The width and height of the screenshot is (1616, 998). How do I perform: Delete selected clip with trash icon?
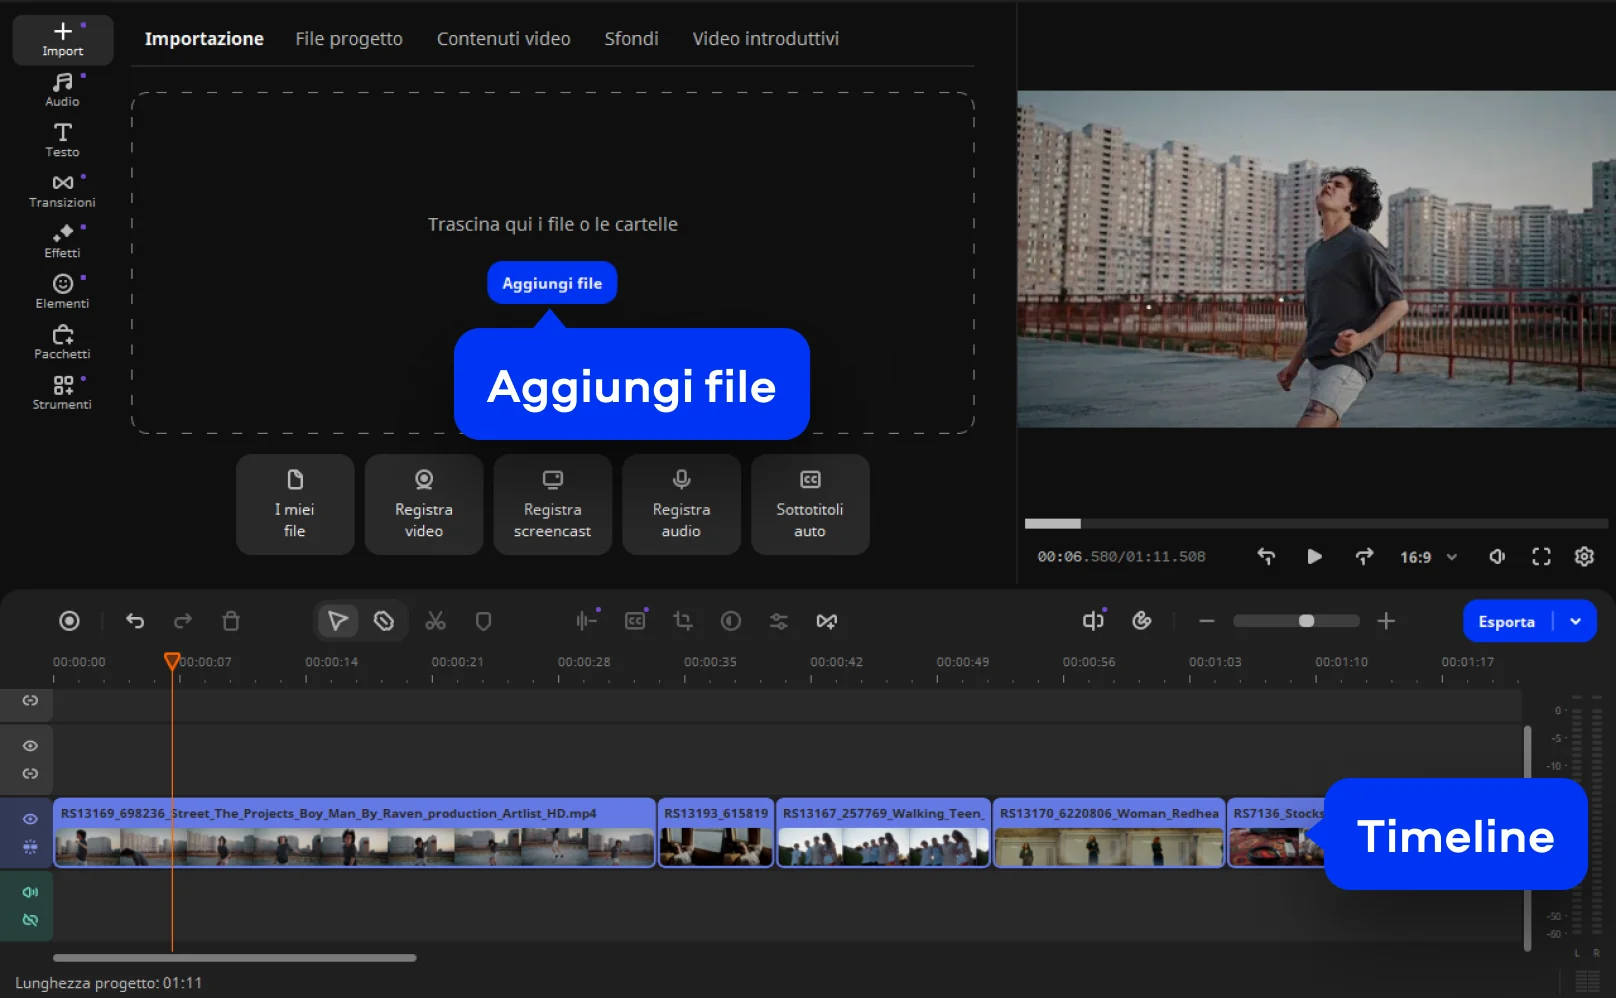231,621
